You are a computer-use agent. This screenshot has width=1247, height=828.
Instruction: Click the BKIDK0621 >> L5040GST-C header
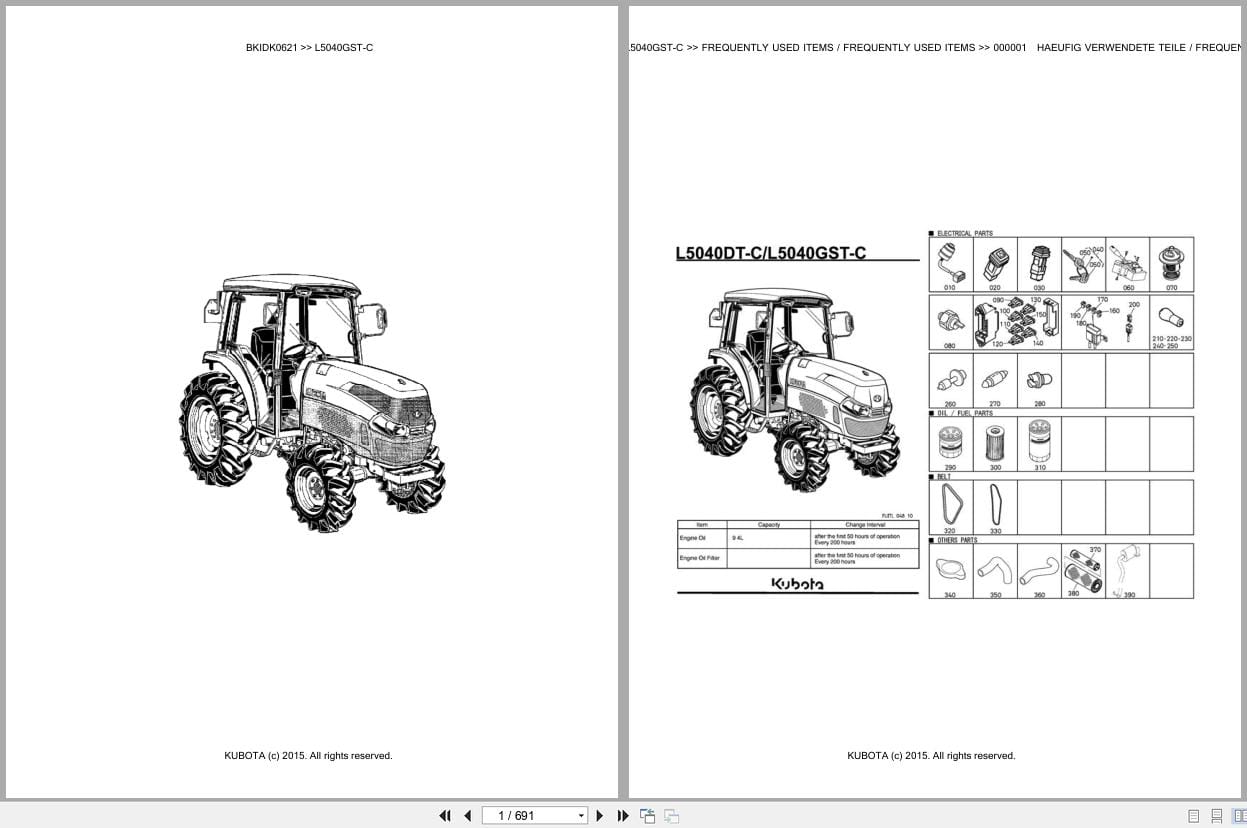click(x=309, y=47)
